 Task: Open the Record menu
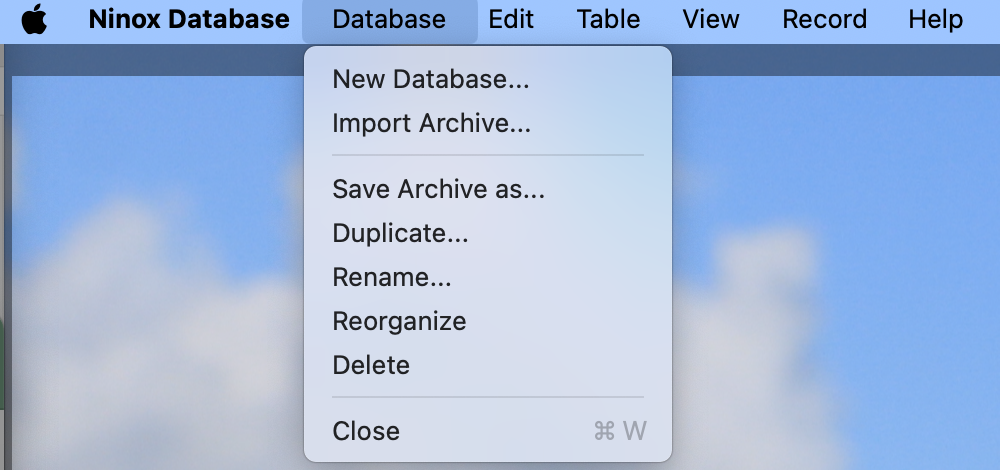(824, 20)
